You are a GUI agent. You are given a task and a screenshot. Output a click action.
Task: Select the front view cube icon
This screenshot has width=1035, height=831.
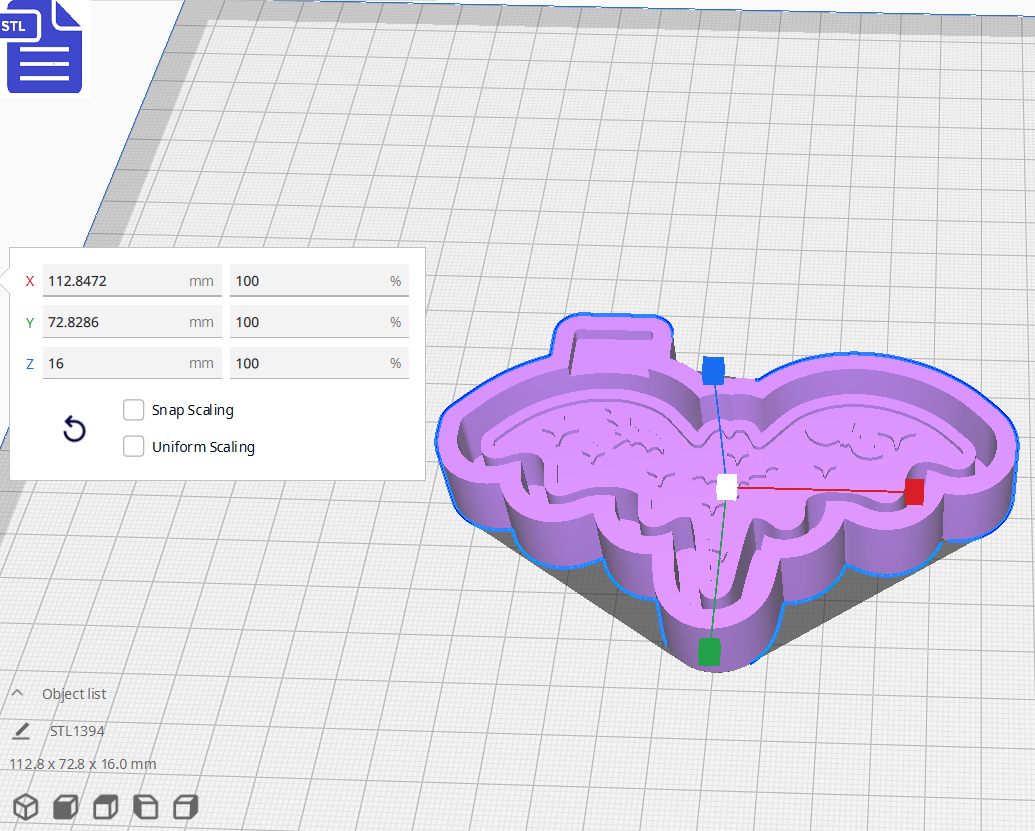tap(65, 807)
